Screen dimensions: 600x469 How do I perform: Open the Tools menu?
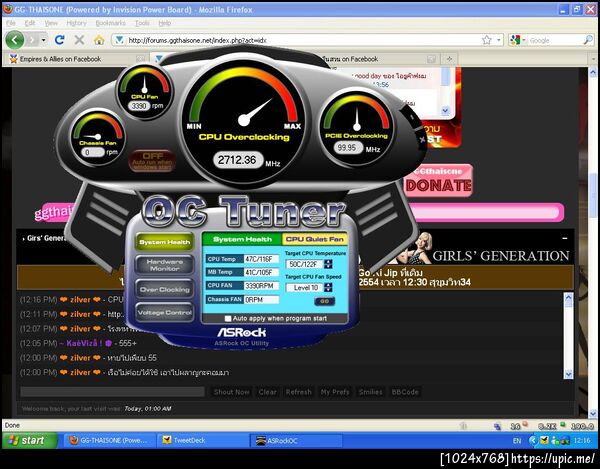[142, 23]
